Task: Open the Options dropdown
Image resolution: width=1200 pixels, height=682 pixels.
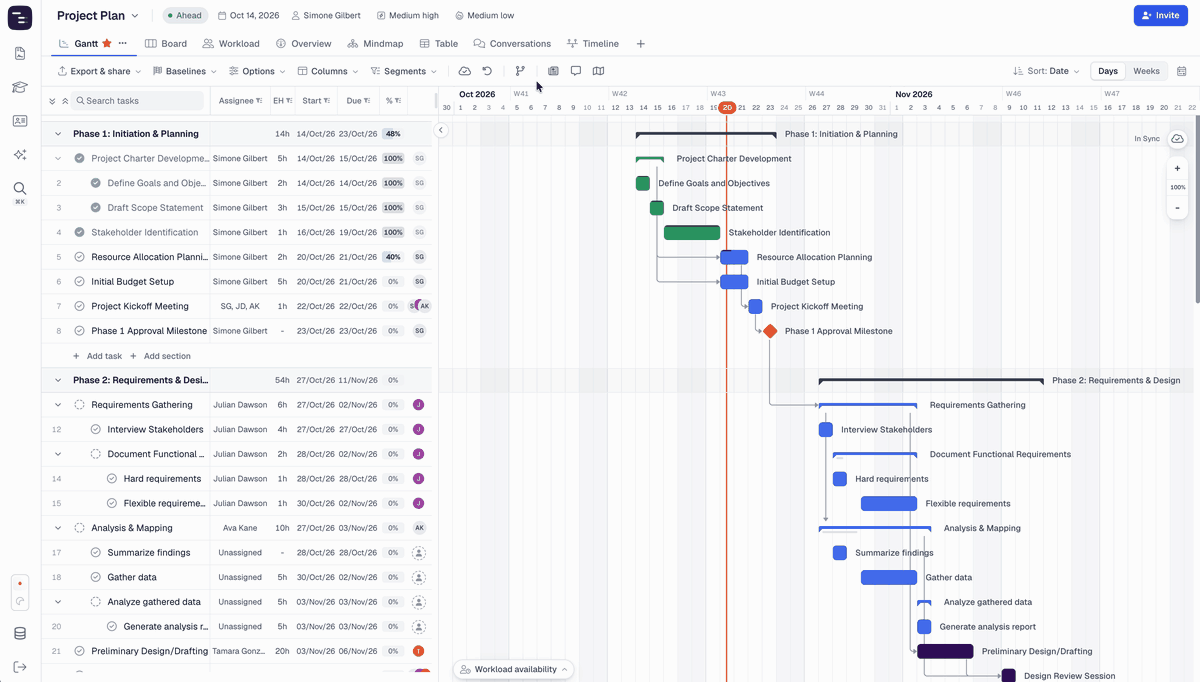Action: 257,71
